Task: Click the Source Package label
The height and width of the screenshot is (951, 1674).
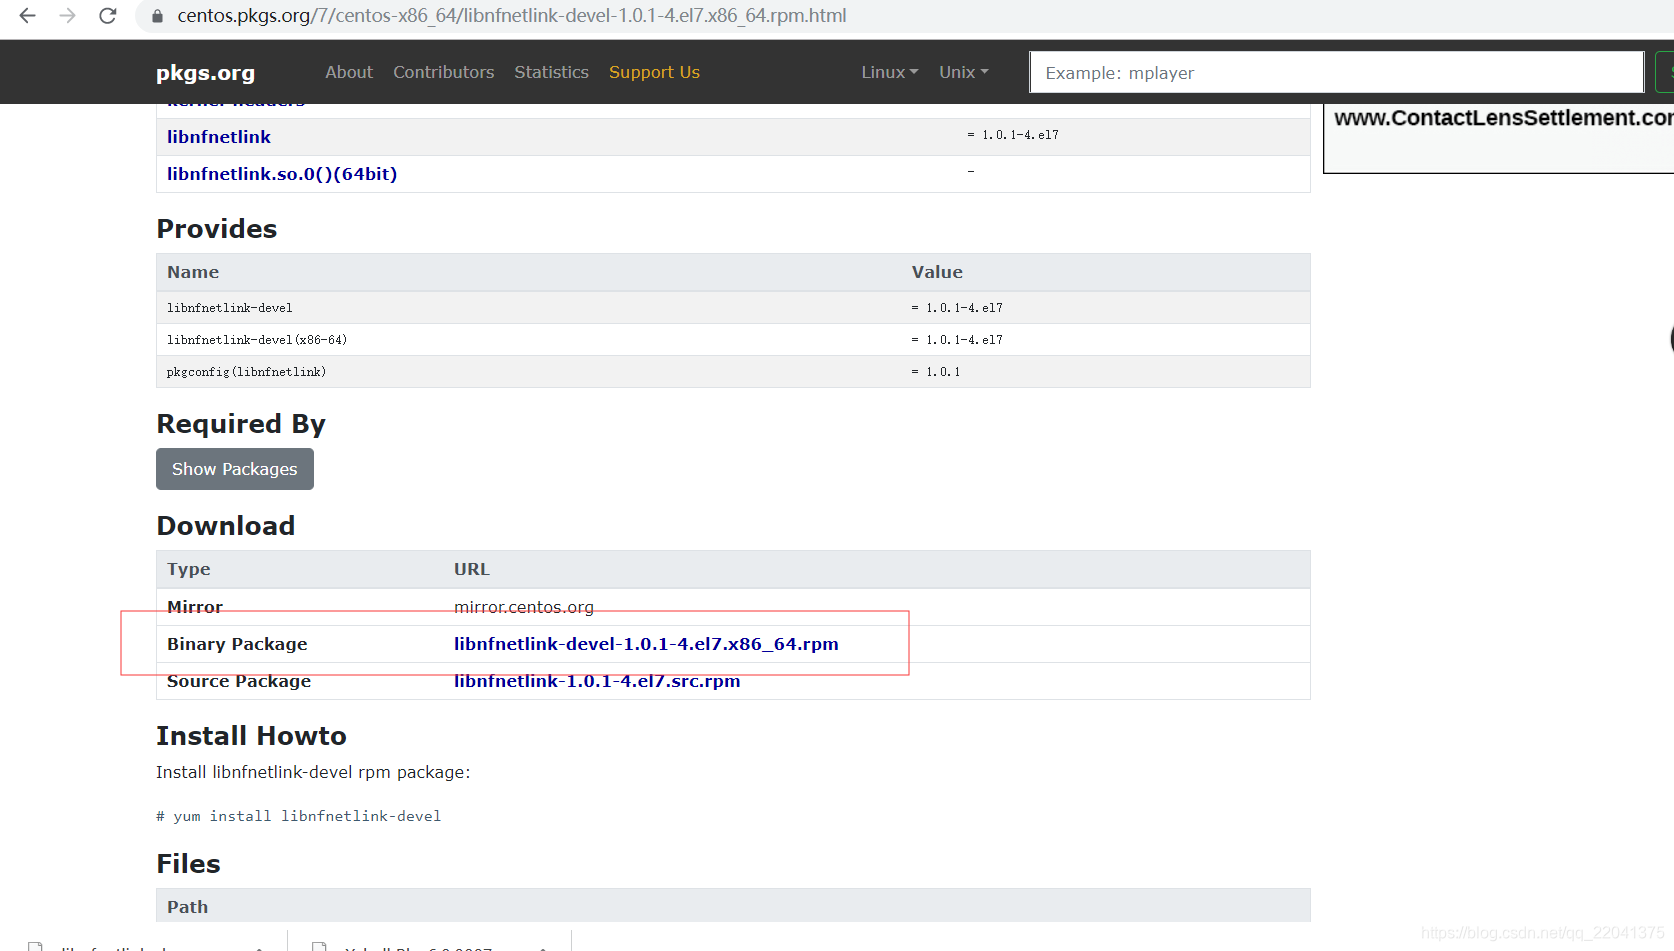Action: tap(239, 681)
